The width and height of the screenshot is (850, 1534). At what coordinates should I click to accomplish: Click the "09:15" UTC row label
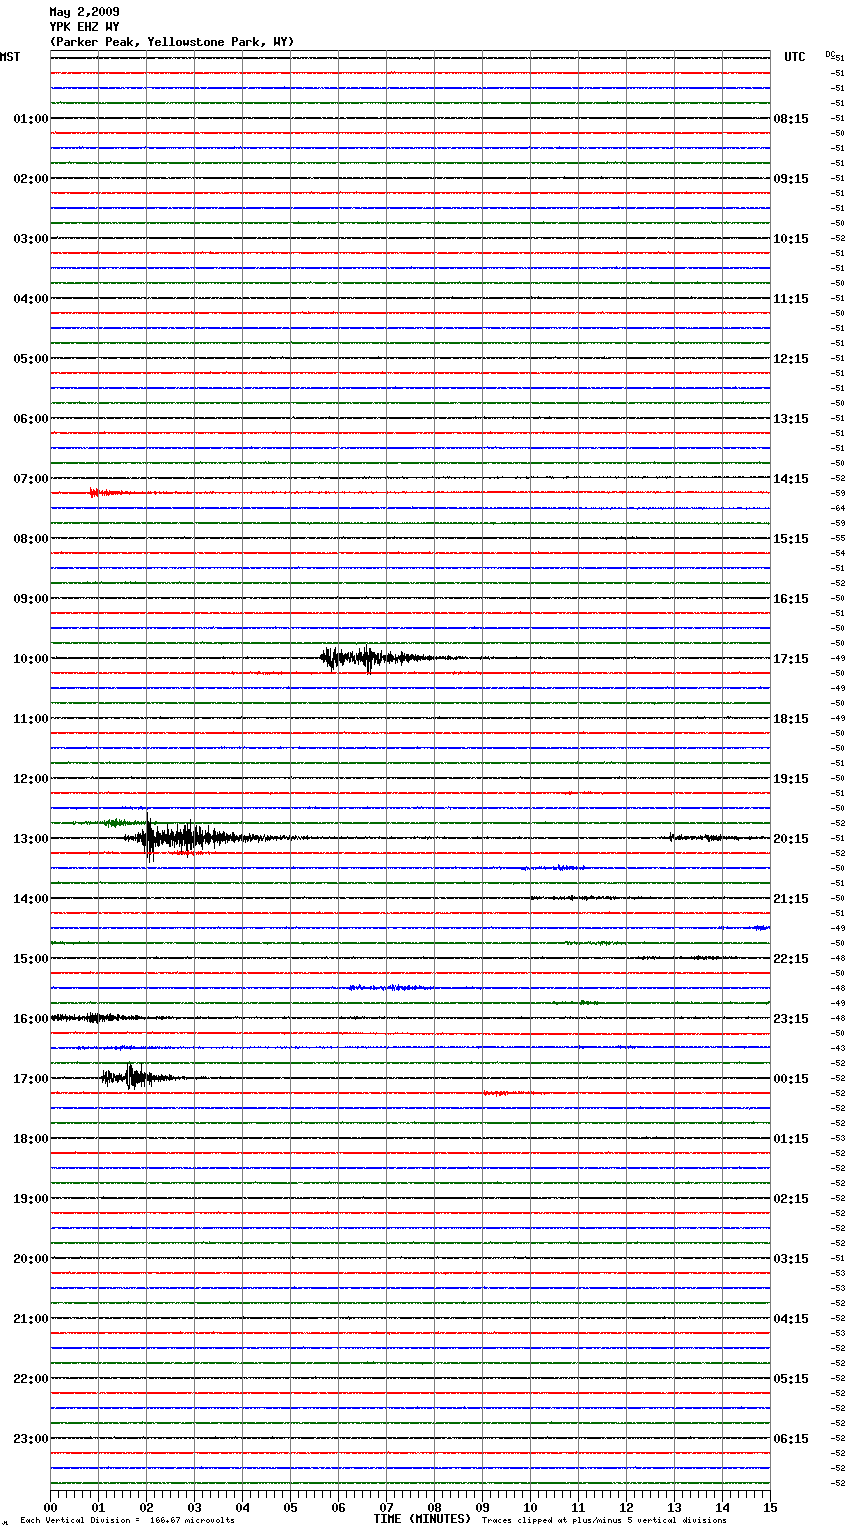tap(791, 179)
